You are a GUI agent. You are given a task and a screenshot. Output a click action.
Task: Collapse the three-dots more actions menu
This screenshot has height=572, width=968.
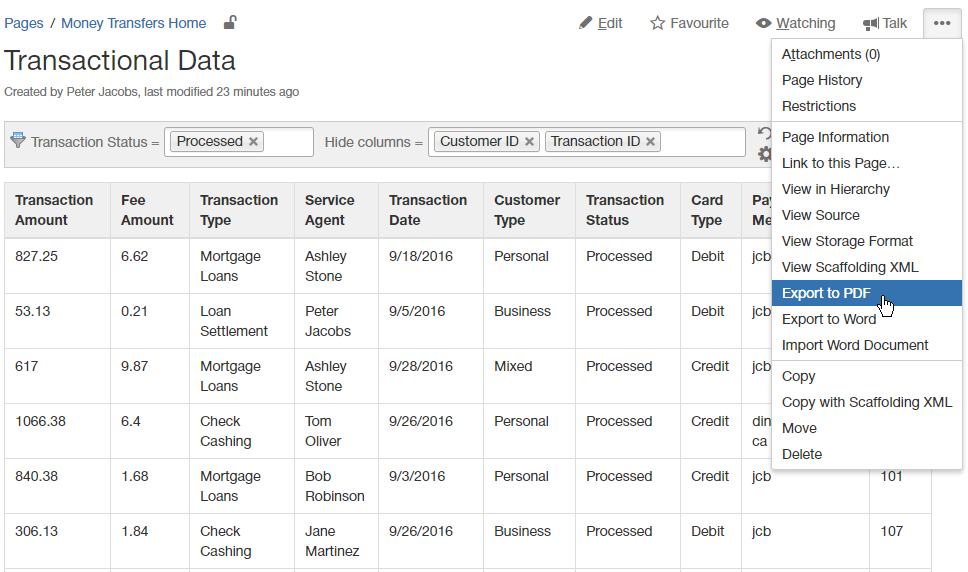[942, 23]
